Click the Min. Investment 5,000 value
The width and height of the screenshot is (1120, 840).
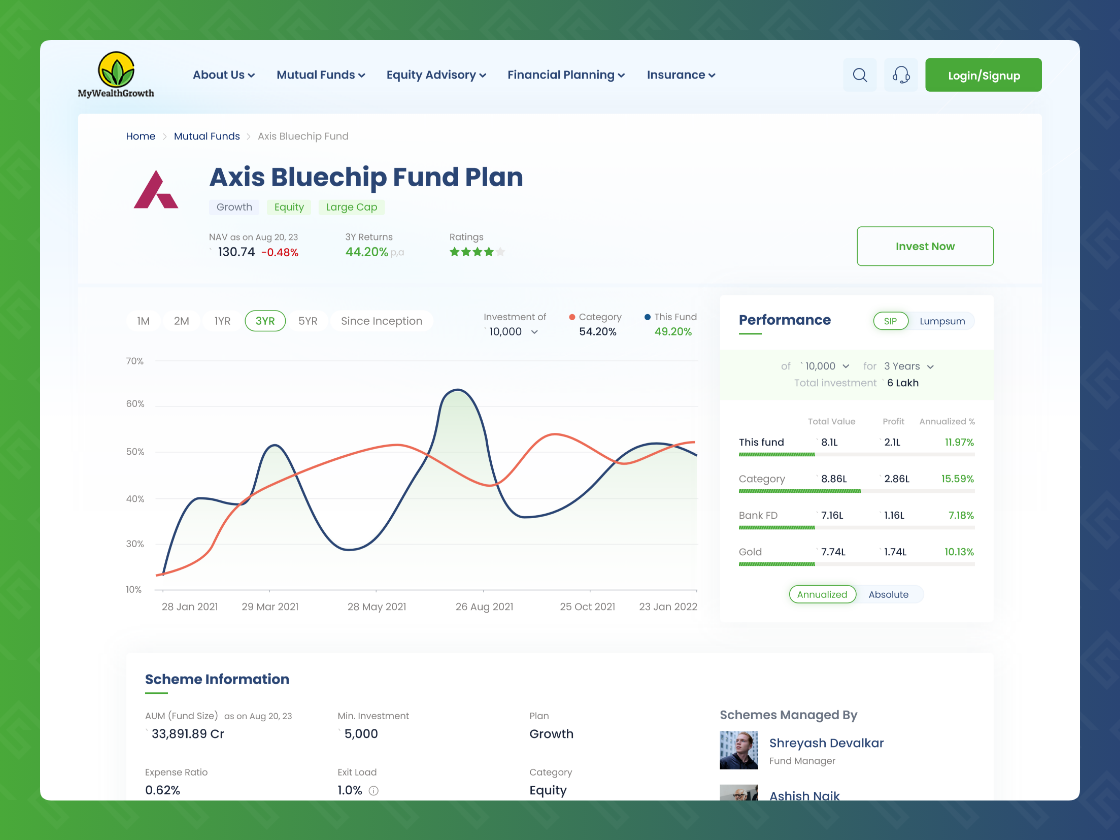pos(361,734)
